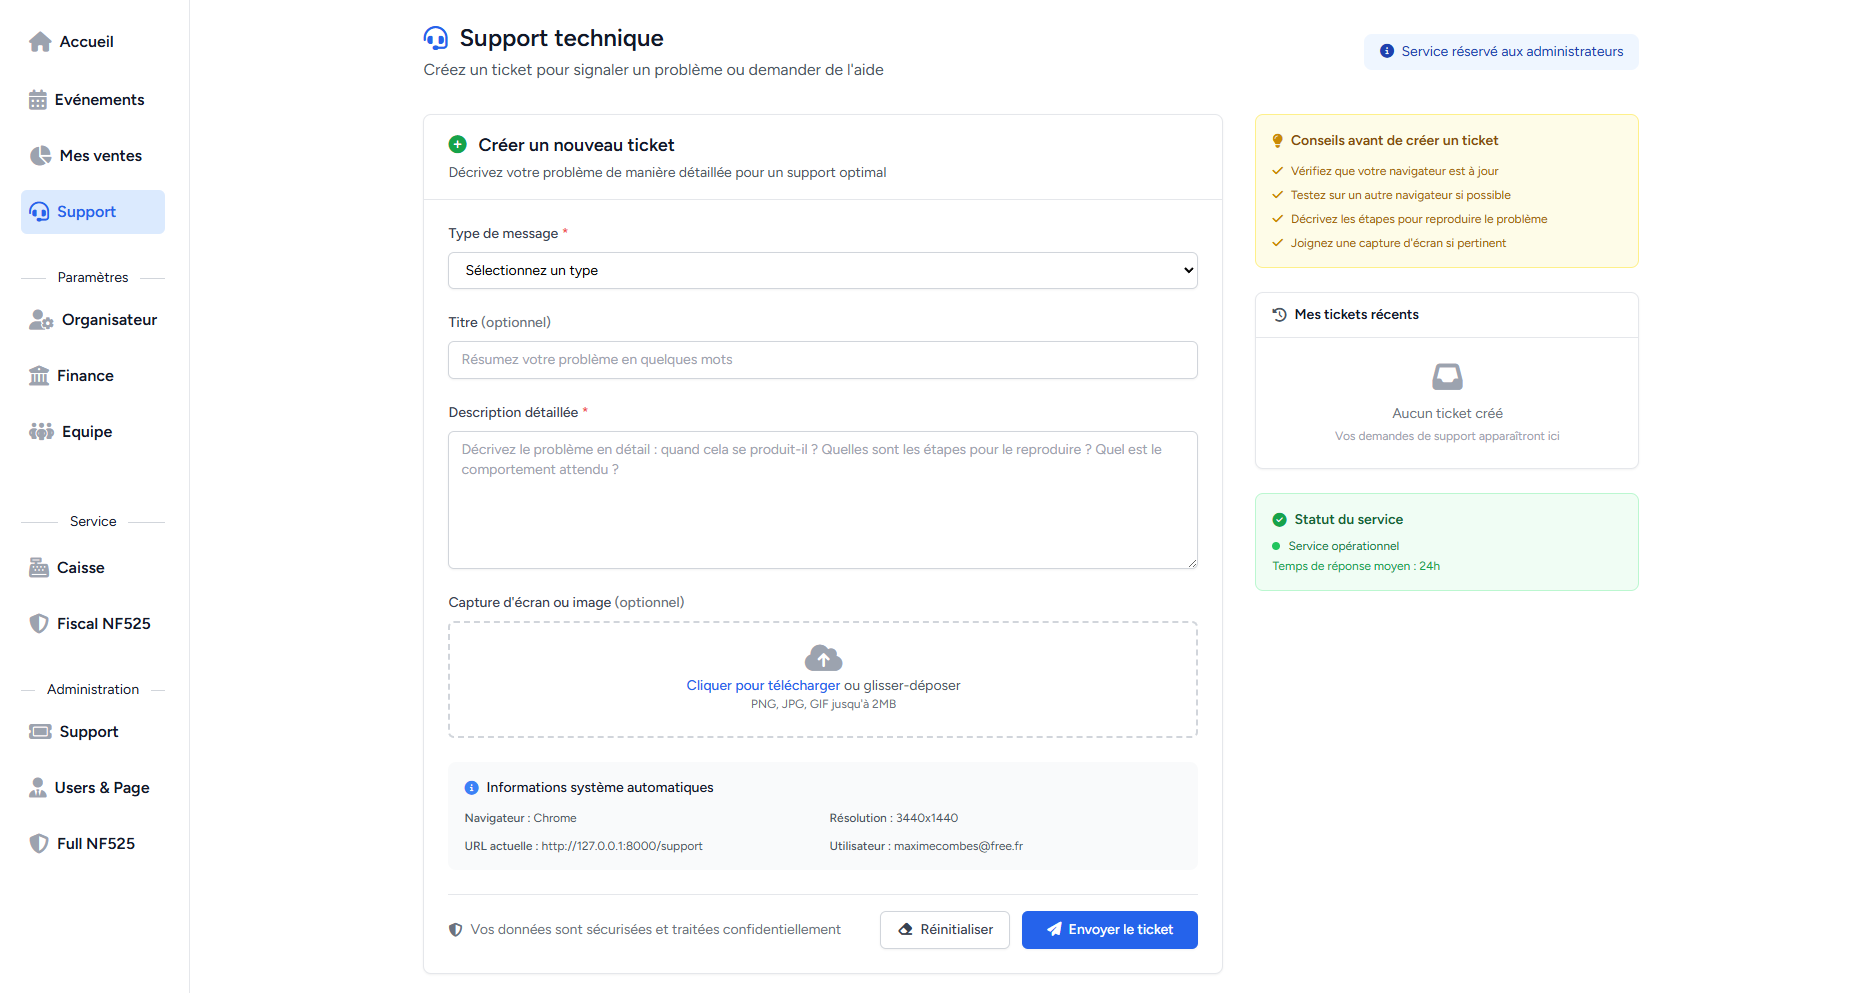
Task: Open the Caisse service
Action: point(93,568)
